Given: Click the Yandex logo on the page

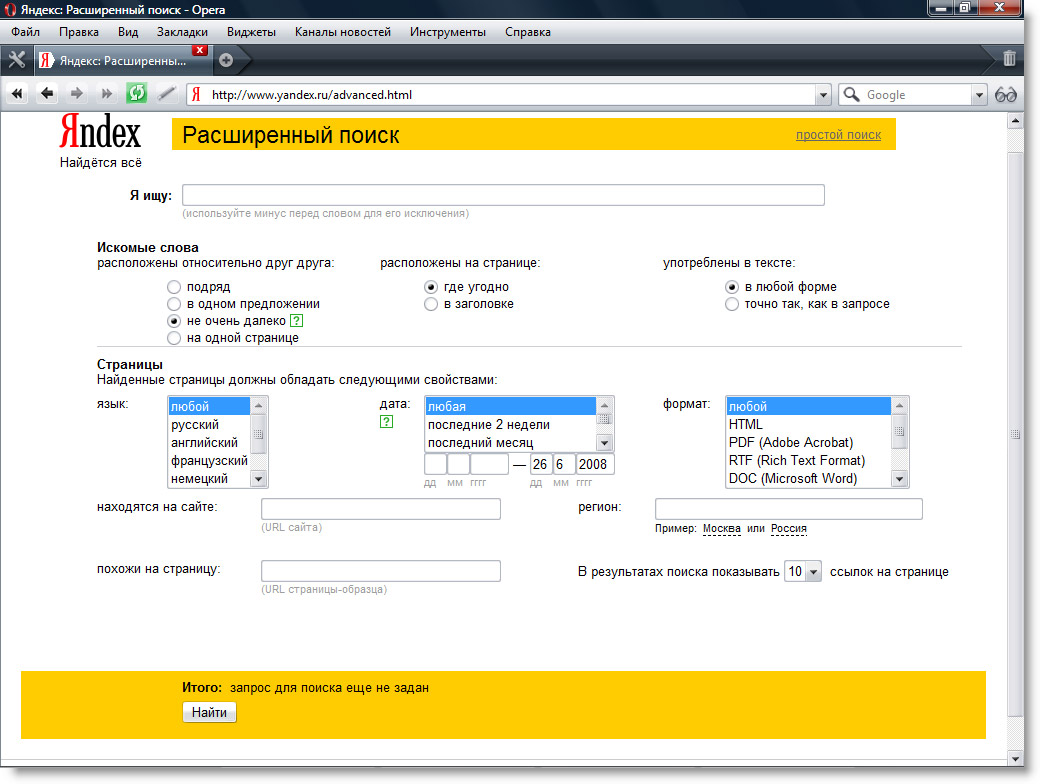Looking at the screenshot, I should (x=100, y=131).
